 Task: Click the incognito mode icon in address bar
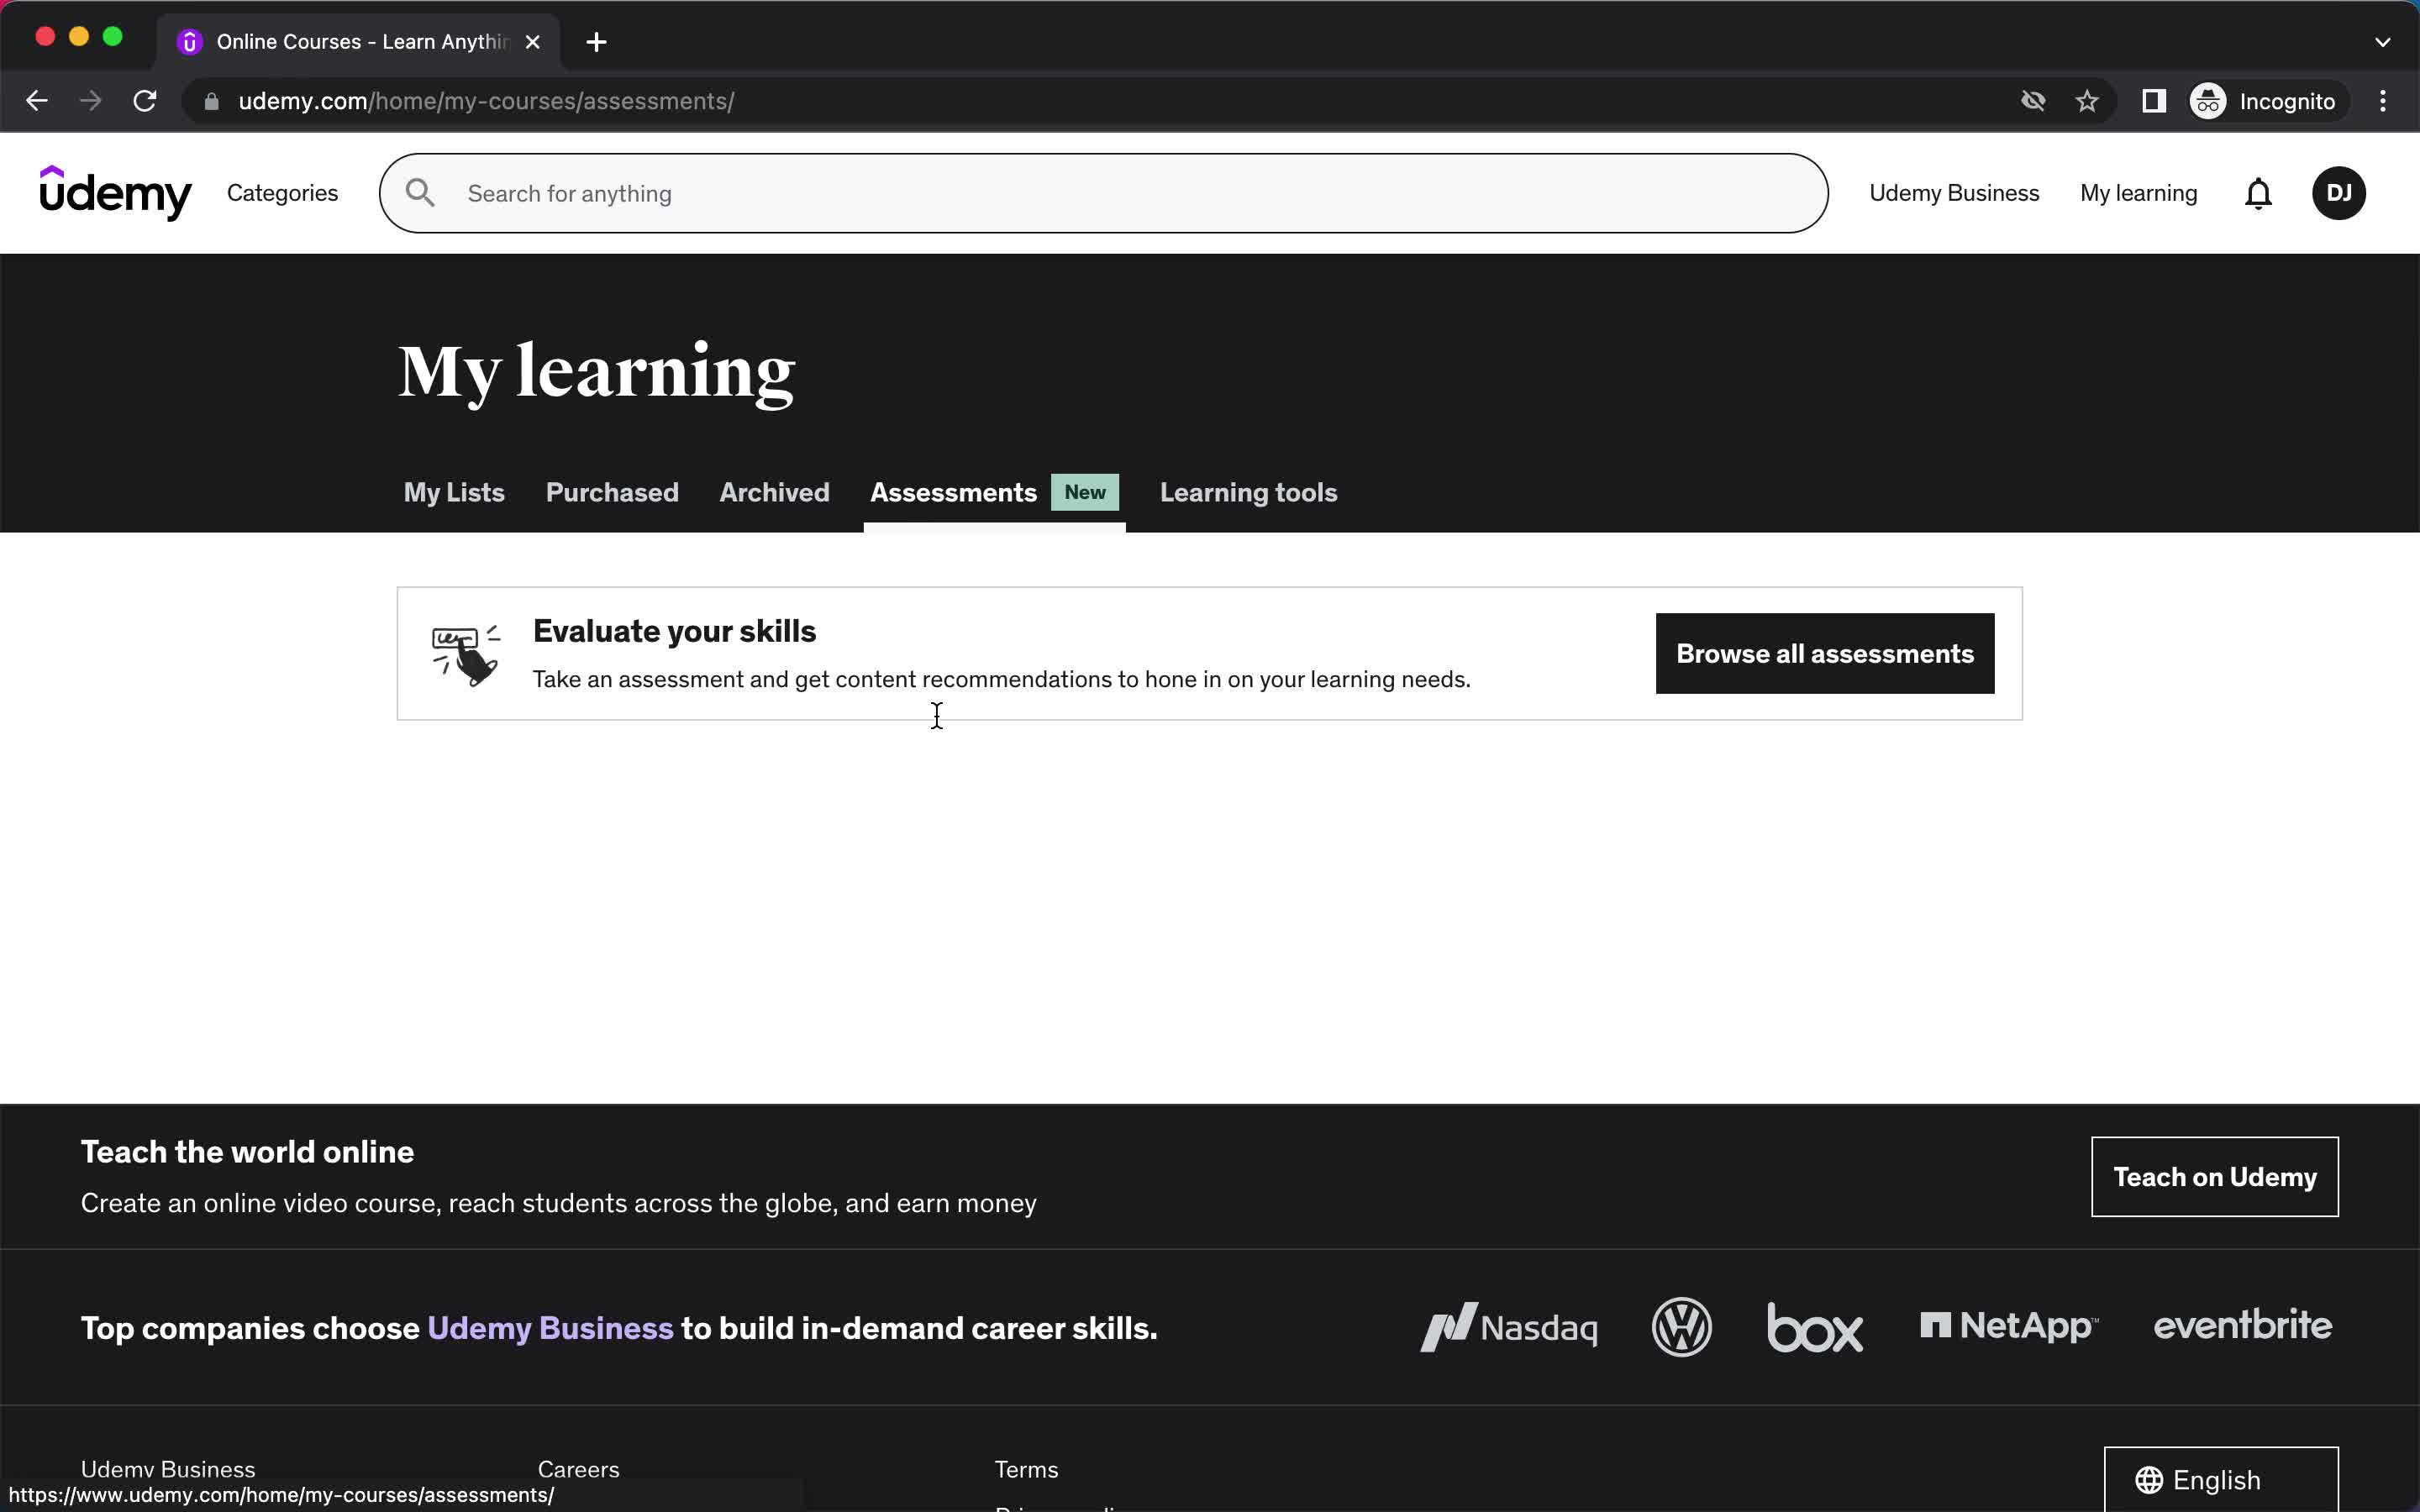point(2207,99)
